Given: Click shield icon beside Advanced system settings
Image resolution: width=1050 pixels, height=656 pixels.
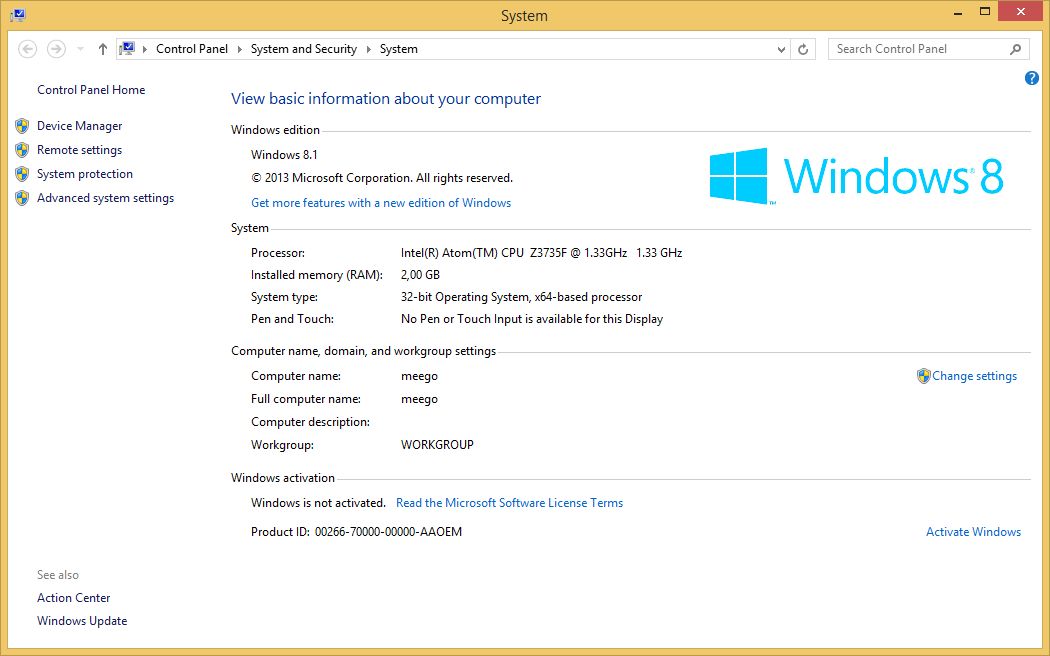Looking at the screenshot, I should 22,198.
